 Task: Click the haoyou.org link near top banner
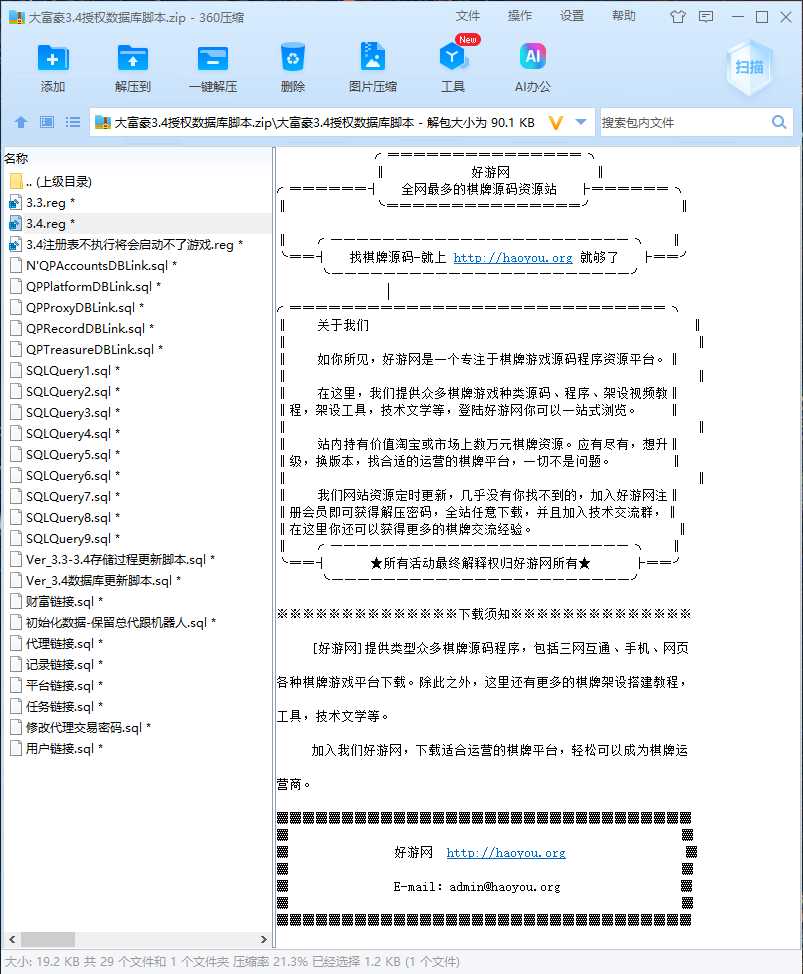tap(513, 258)
